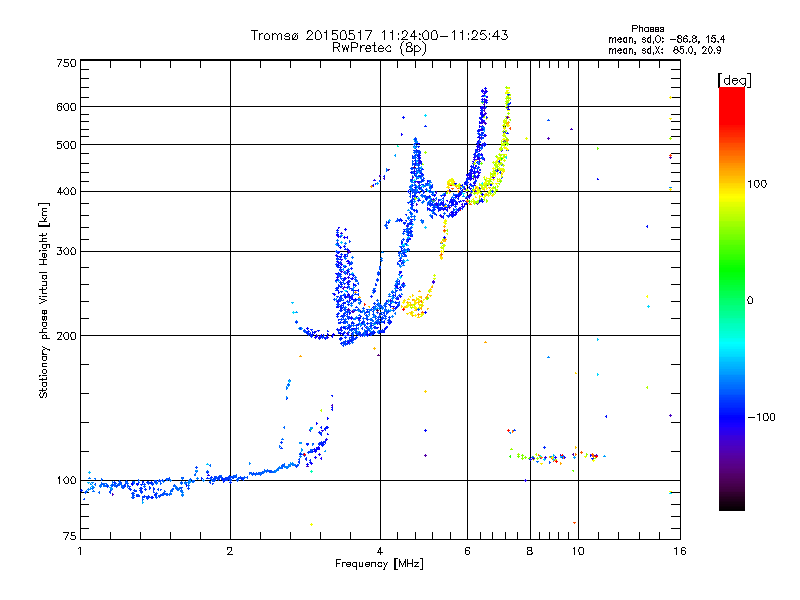Viewport: 800px width, 600px height.
Task: Click the x-axis tick label '6'
Action: coord(467,551)
